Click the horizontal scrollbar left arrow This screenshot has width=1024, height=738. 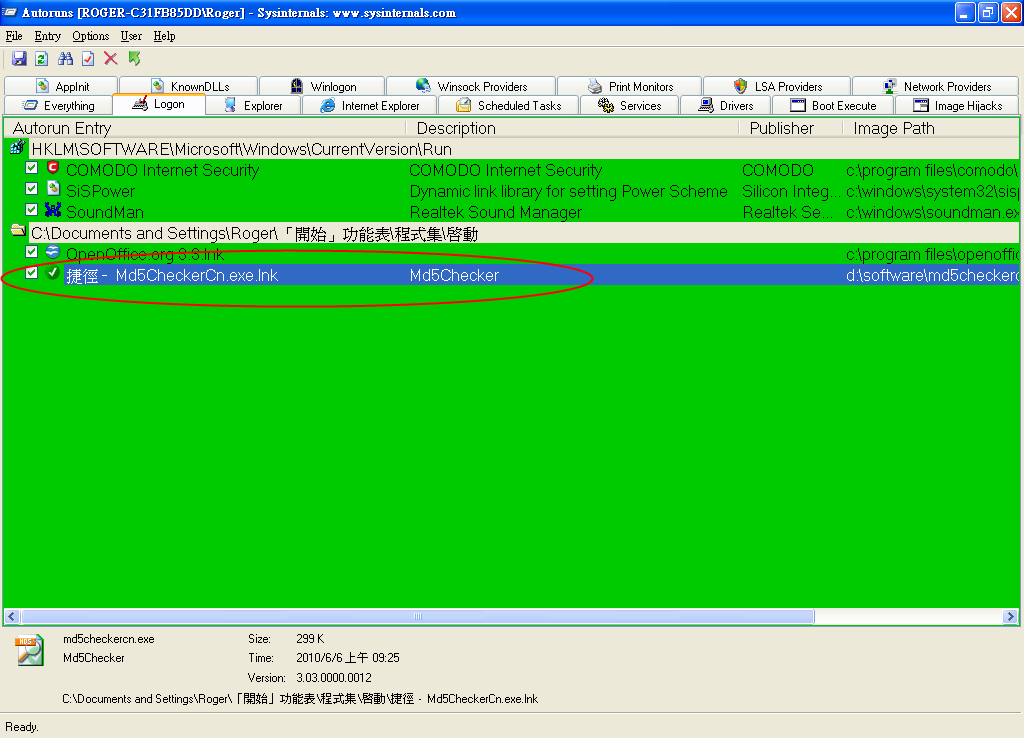(x=12, y=616)
